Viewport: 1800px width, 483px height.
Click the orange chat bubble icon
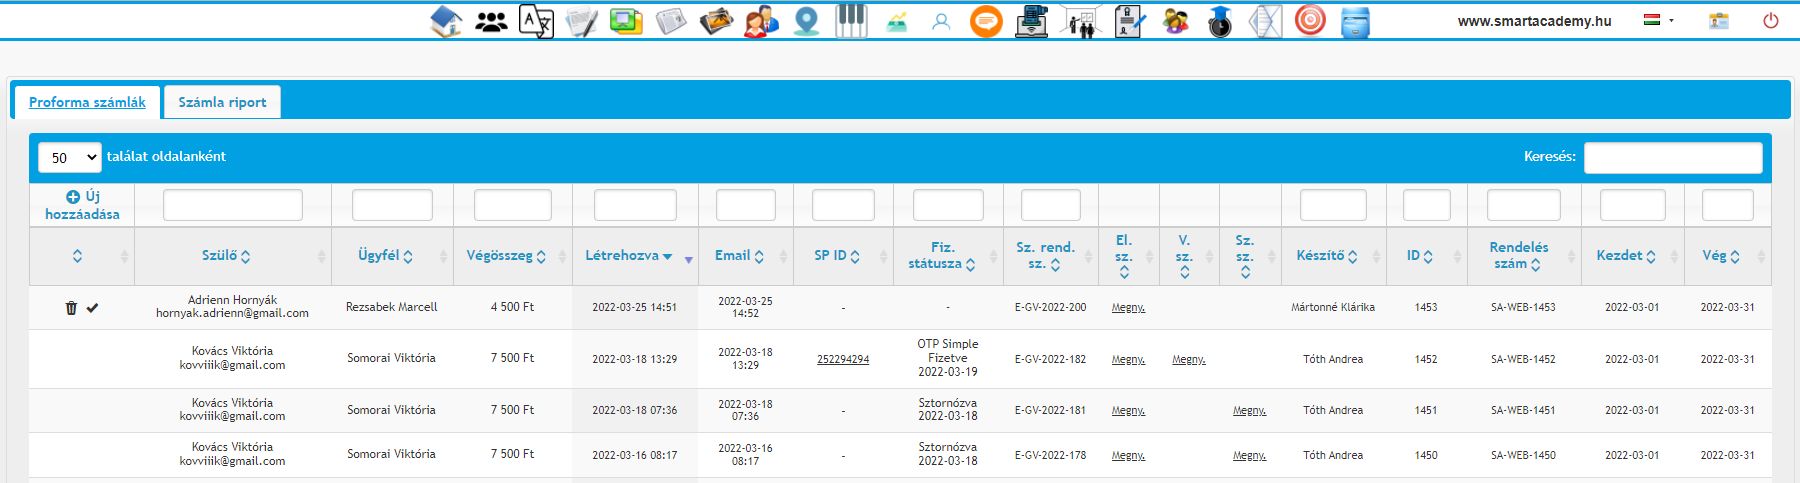point(986,21)
